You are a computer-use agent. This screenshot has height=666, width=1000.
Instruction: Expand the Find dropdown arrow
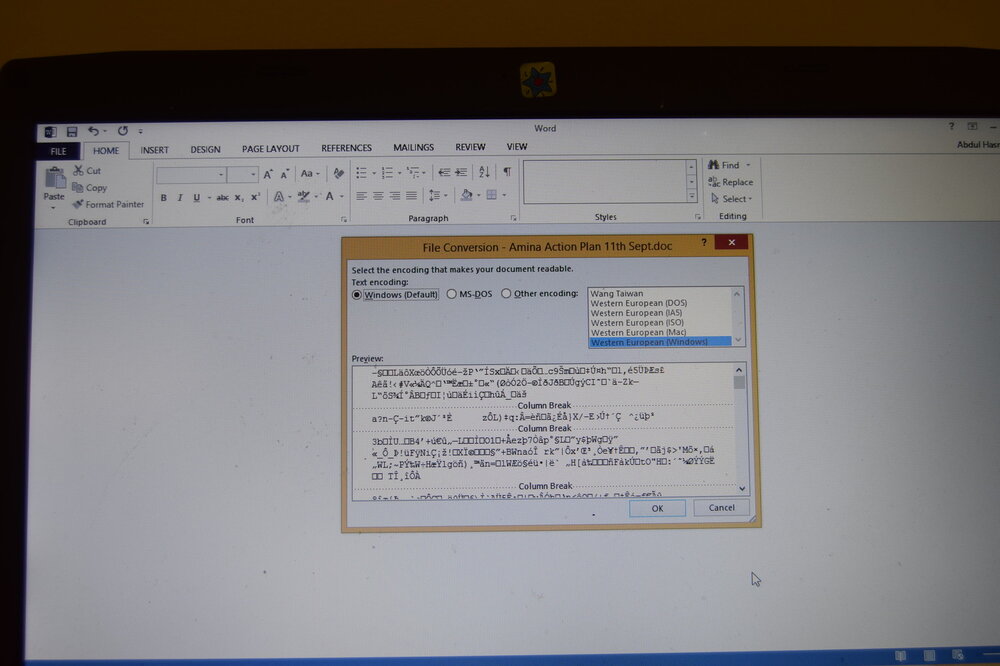pos(748,165)
